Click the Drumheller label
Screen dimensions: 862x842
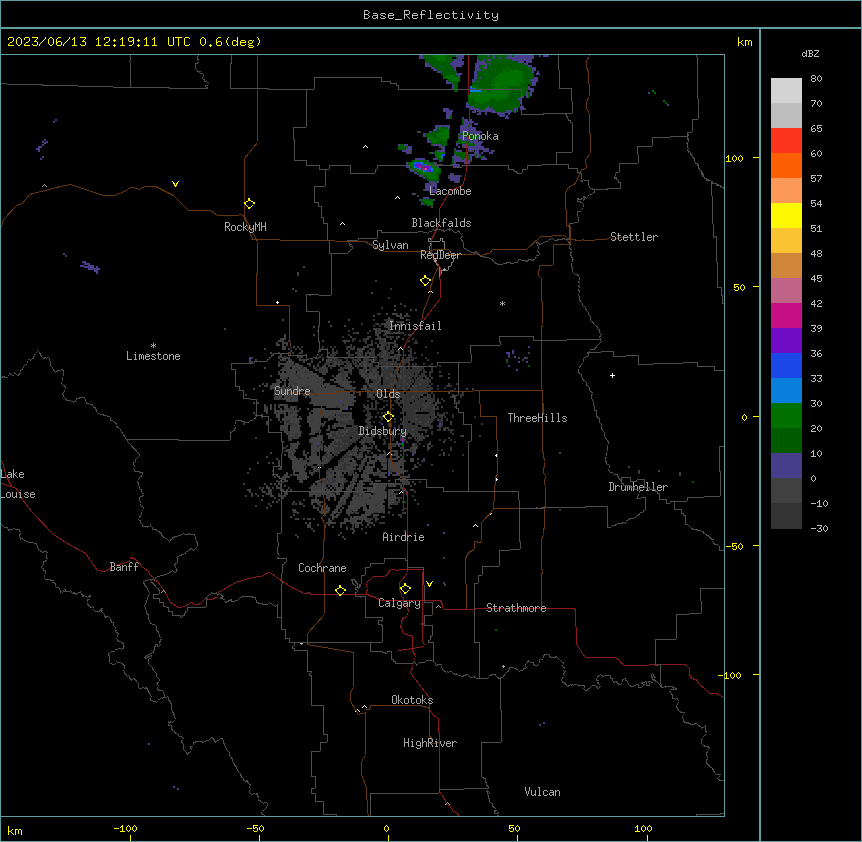coord(638,487)
